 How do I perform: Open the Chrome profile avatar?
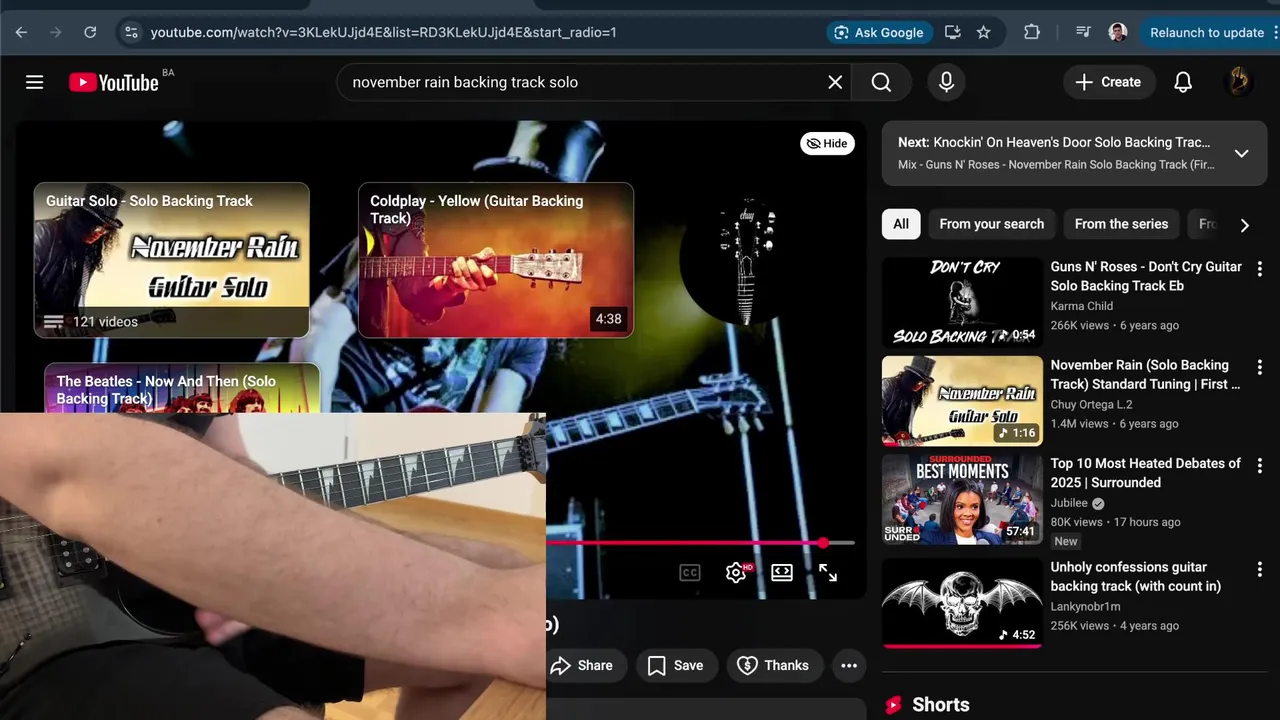1118,32
